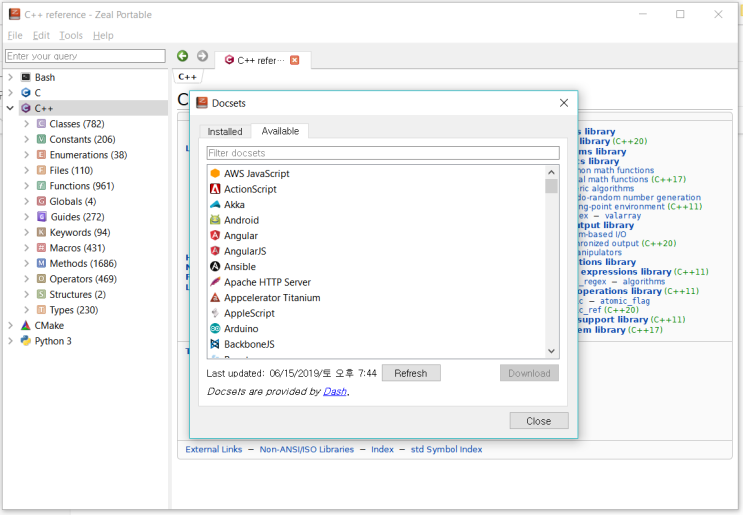Screen dimensions: 743x515
Task: Close the C++ reference tab via red X
Action: click(x=295, y=60)
